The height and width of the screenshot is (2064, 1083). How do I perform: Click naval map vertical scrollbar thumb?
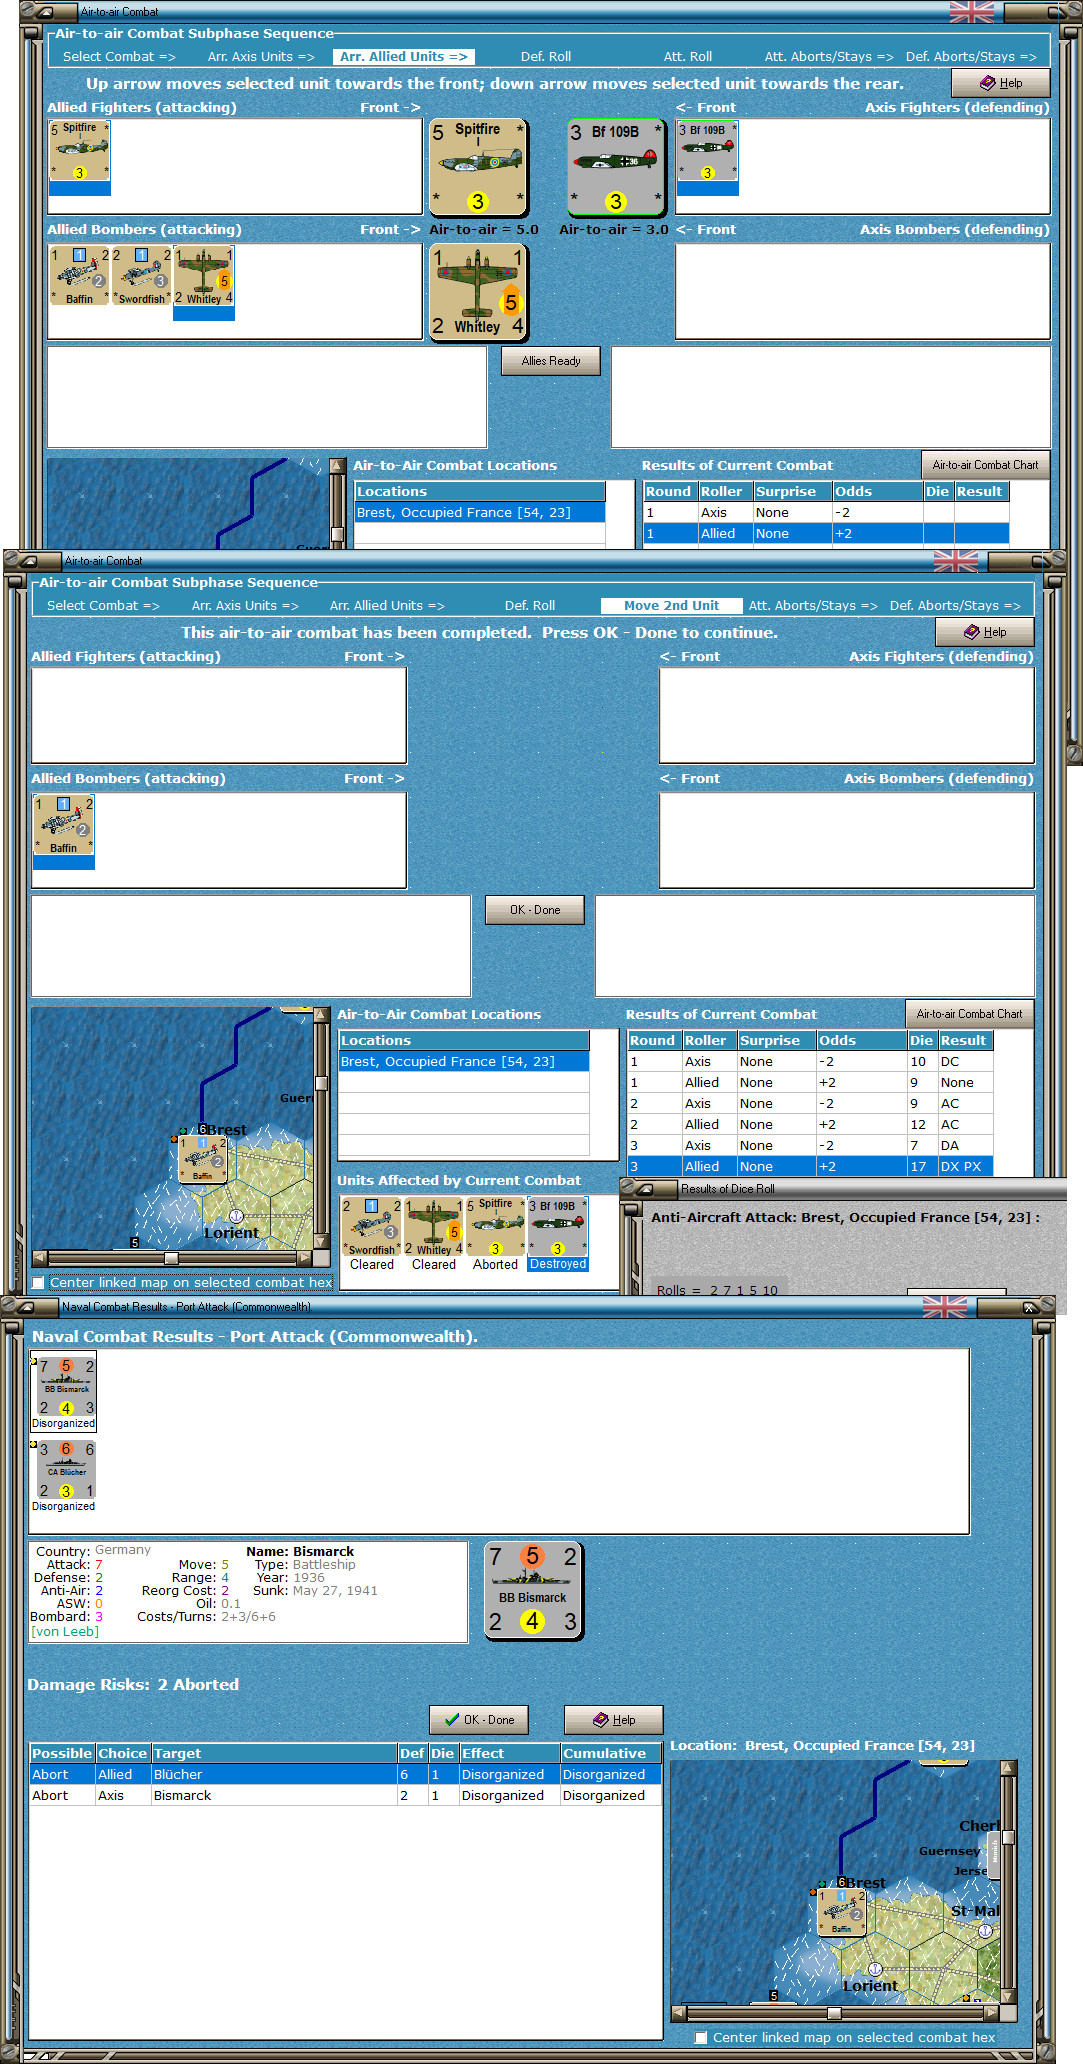click(1008, 1836)
